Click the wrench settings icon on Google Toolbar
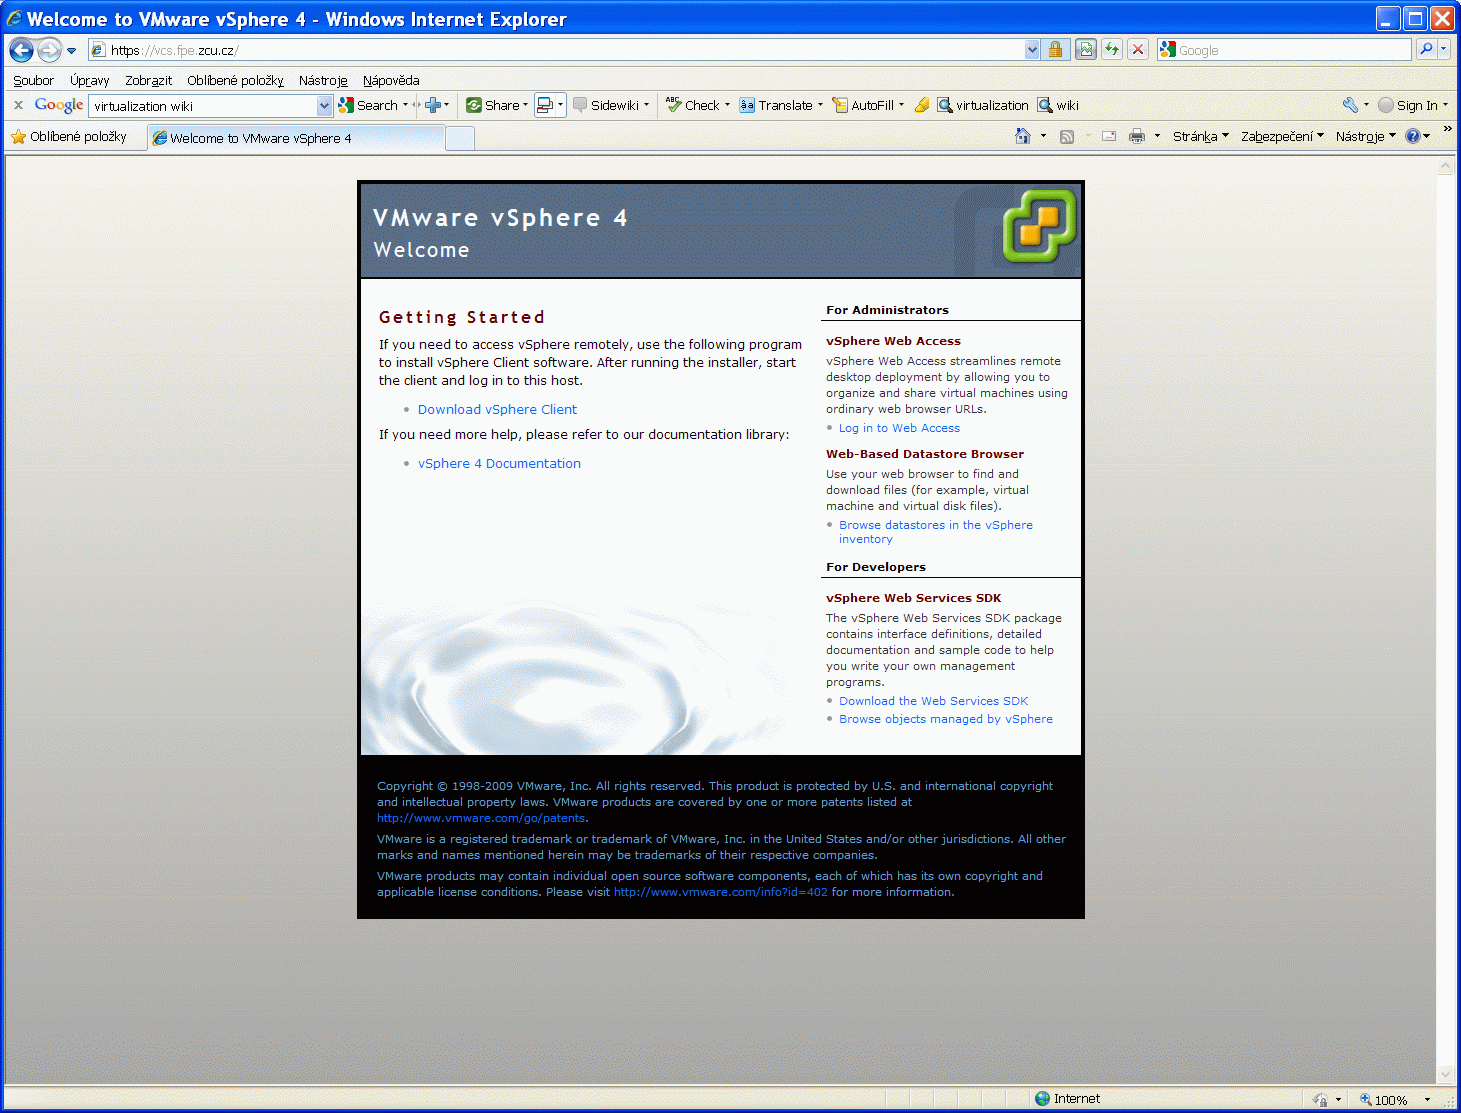 tap(1350, 105)
